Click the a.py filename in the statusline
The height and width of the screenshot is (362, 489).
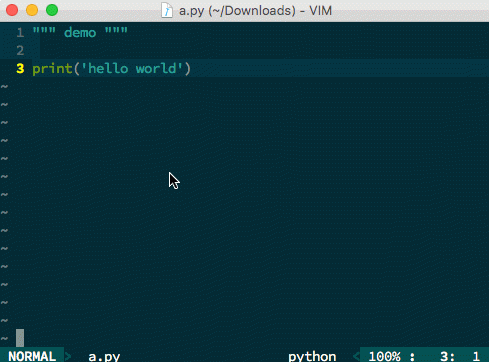[104, 357]
